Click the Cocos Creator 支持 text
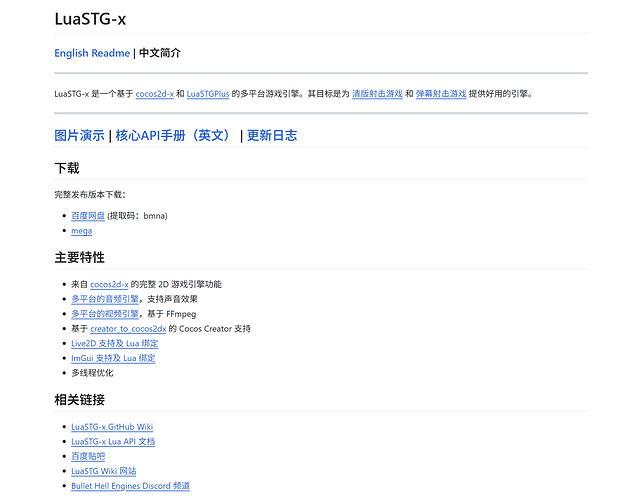630x500 pixels. point(215,329)
